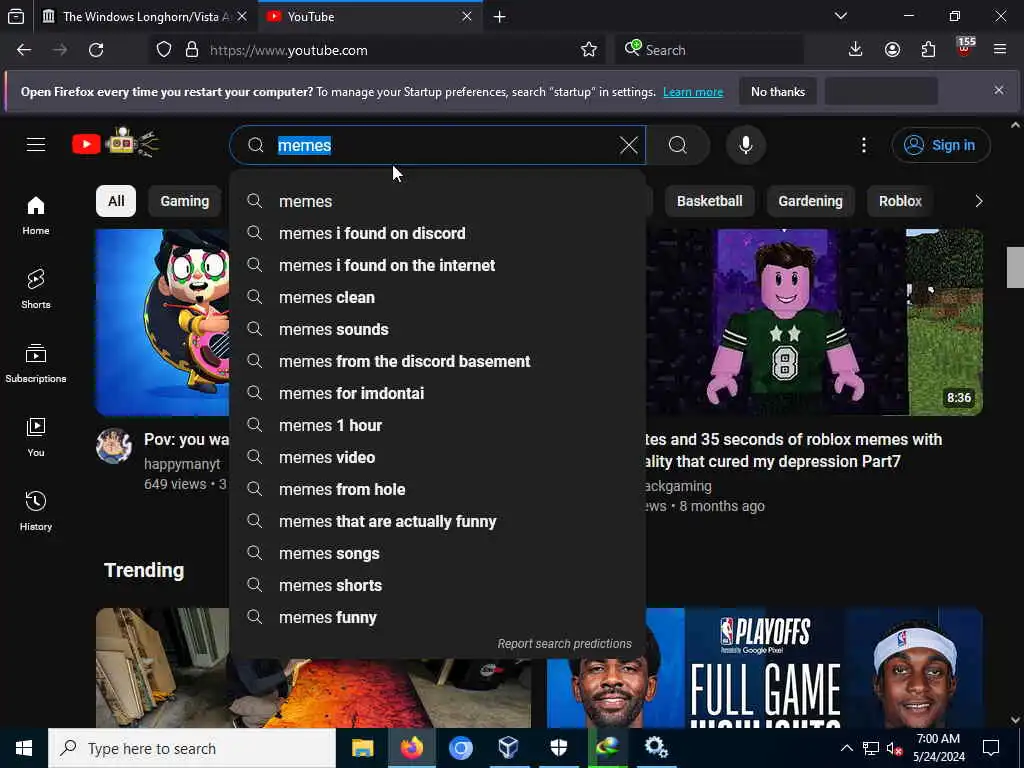Open File Explorer from the taskbar
Image resolution: width=1024 pixels, height=768 pixels.
[x=362, y=748]
